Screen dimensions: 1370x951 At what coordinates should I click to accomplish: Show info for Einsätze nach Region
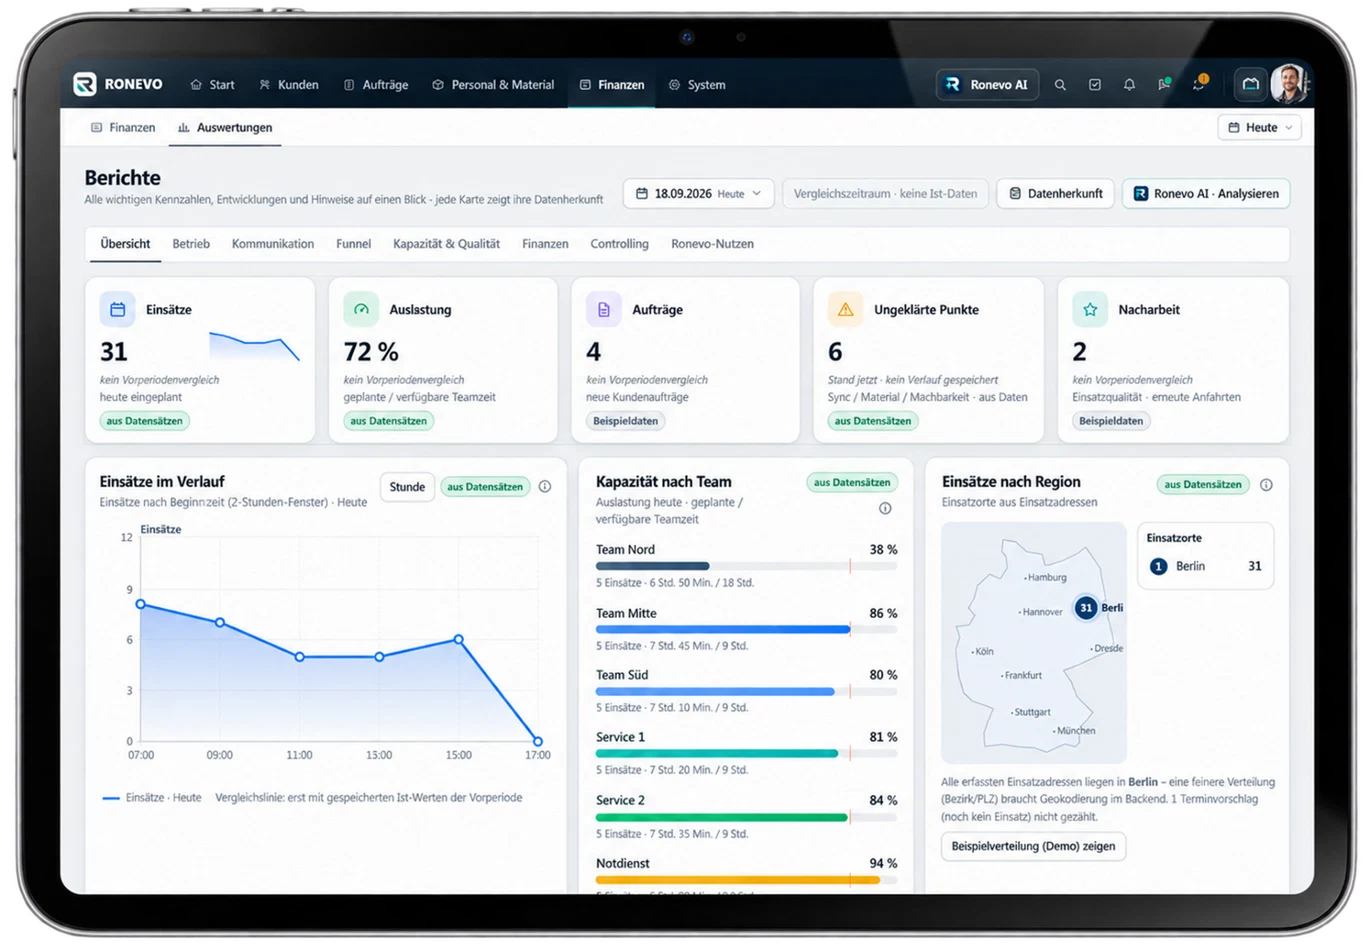[1266, 485]
